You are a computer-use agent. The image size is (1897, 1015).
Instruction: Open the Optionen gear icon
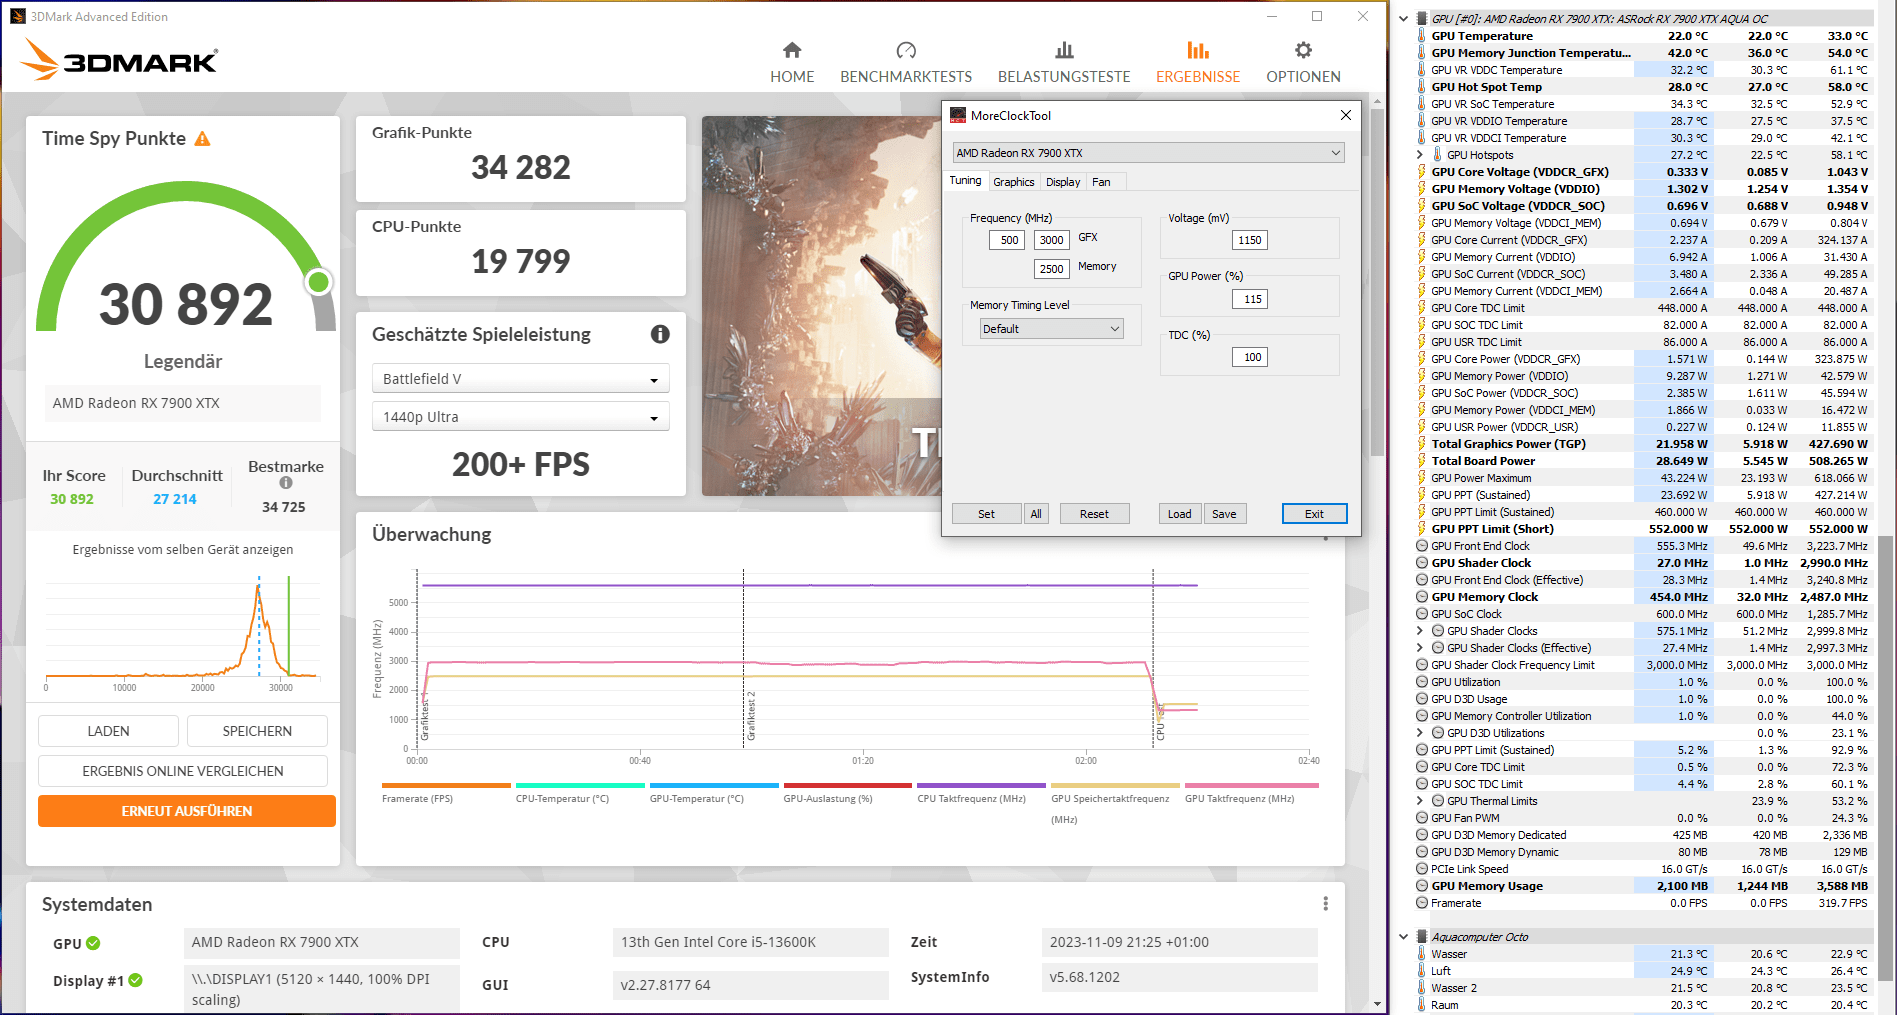(1303, 50)
